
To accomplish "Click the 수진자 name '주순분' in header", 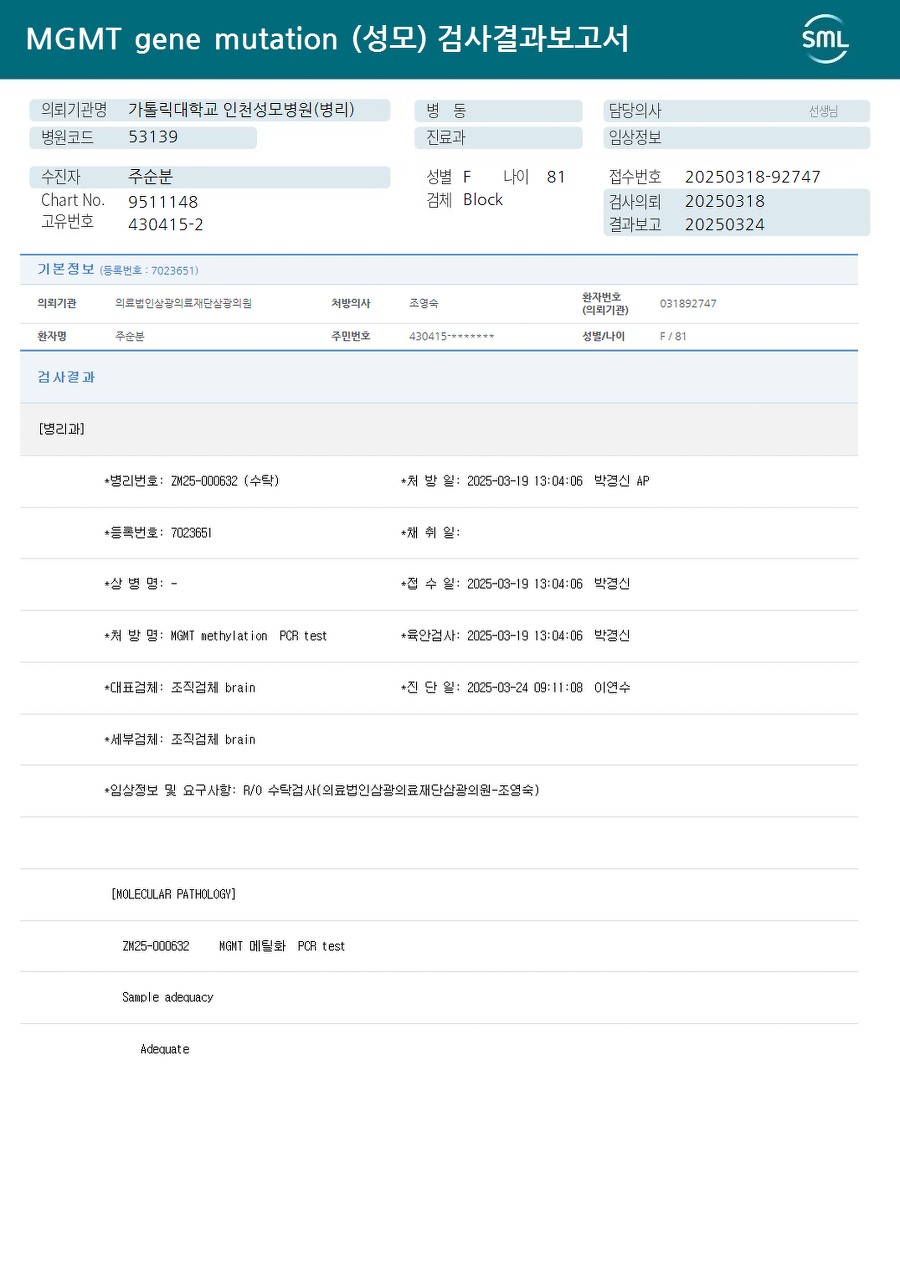I will 150,177.
